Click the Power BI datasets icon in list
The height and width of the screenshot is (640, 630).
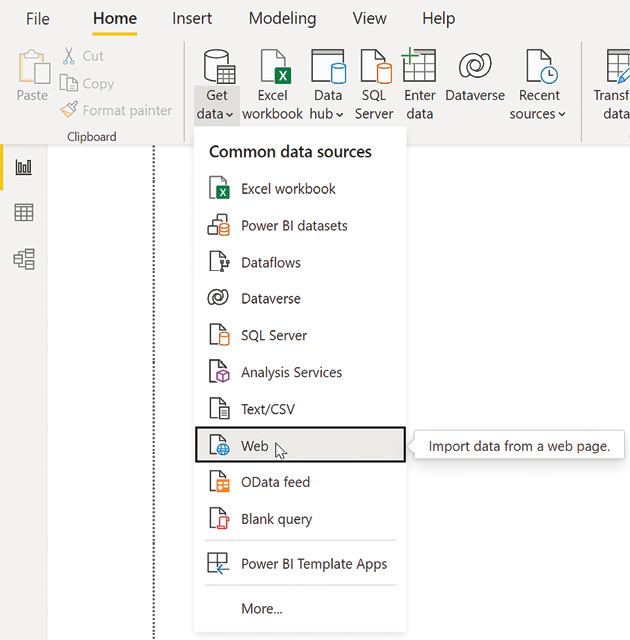point(219,225)
